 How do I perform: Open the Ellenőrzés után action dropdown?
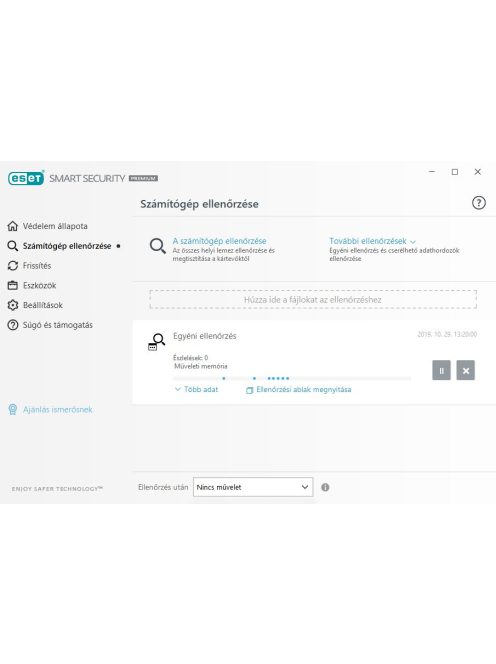click(253, 487)
